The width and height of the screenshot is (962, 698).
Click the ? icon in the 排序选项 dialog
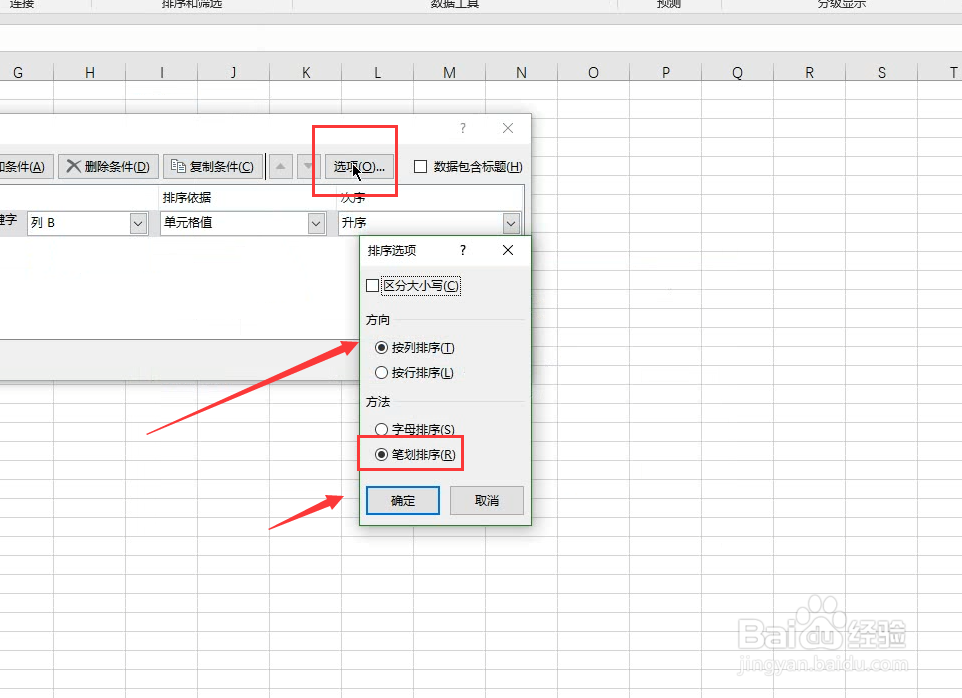(x=462, y=250)
